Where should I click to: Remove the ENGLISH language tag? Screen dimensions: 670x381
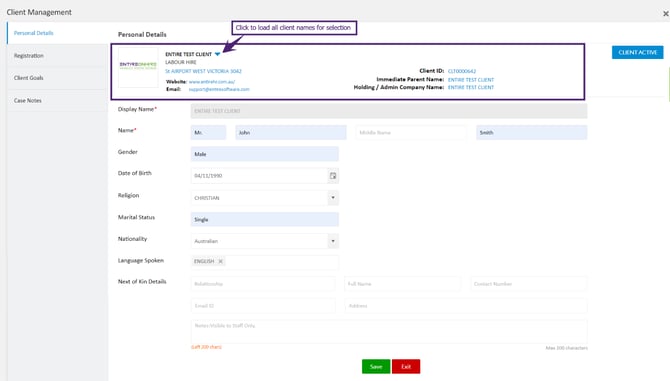click(x=220, y=261)
